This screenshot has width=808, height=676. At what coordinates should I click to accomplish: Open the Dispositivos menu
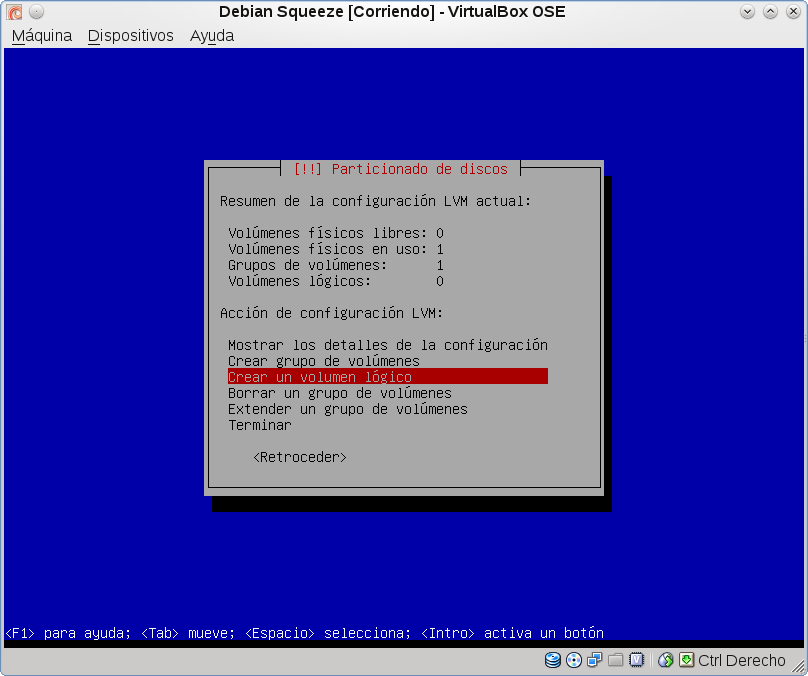(130, 35)
